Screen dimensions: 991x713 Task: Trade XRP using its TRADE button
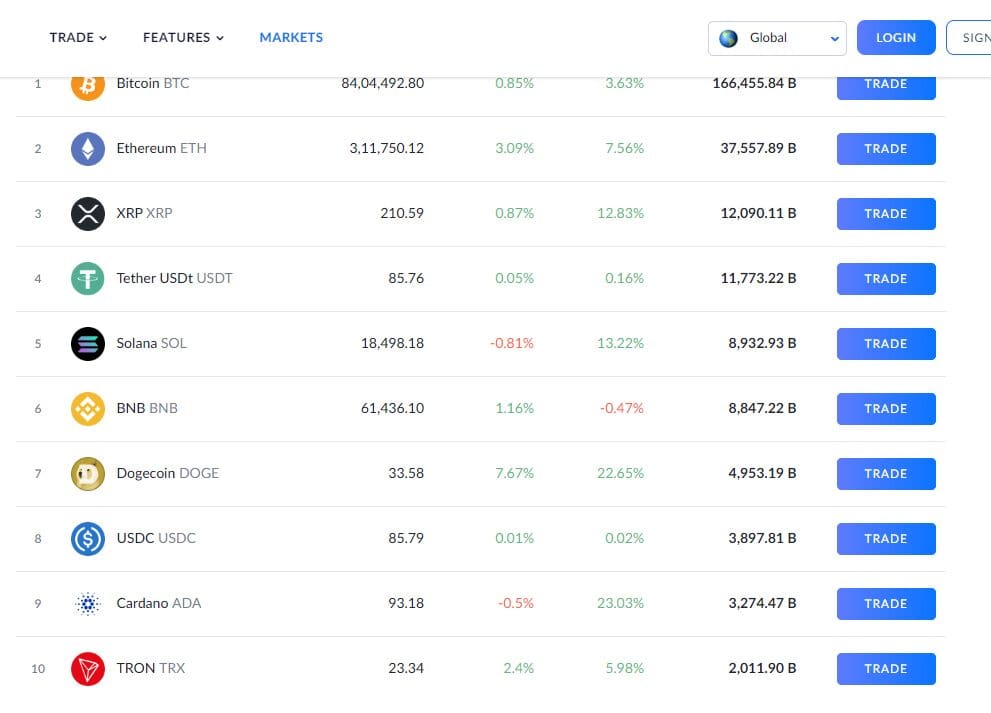[x=886, y=214]
